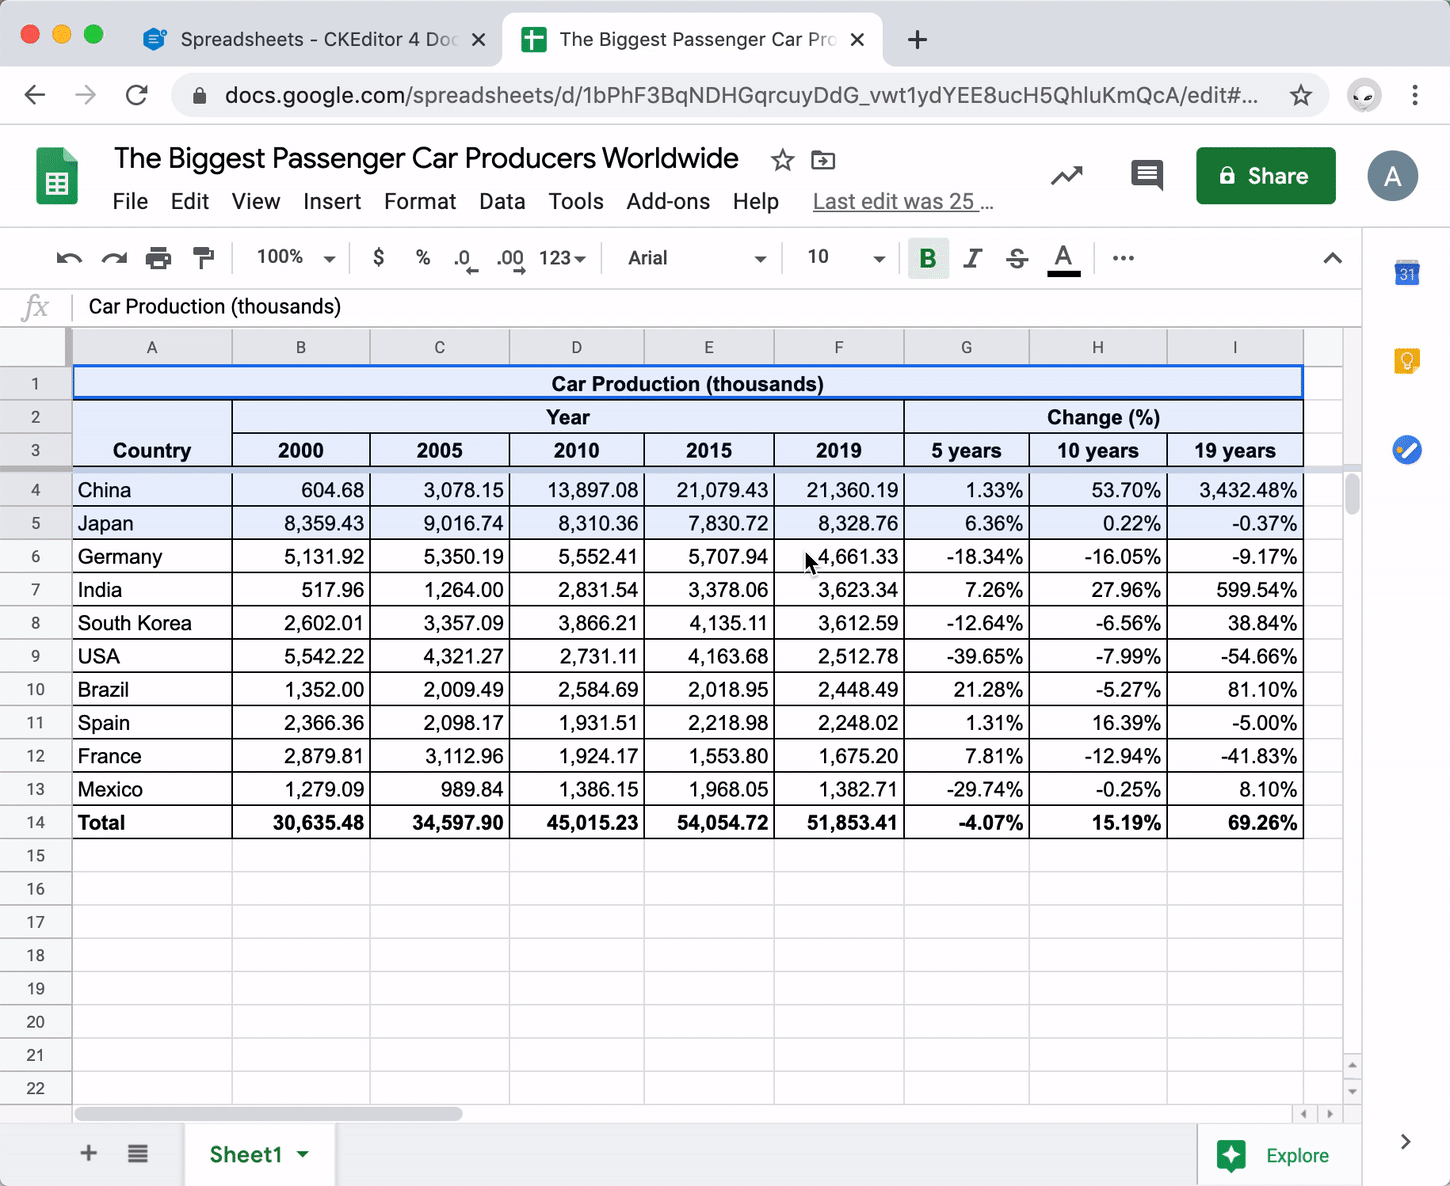Select cell with -54.66%
Viewport: 1450px width, 1186px height.
[1235, 656]
